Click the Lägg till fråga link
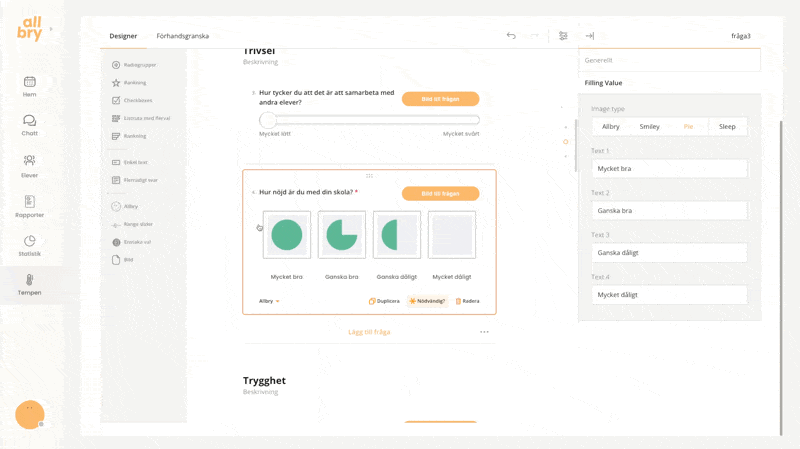 pyautogui.click(x=369, y=332)
